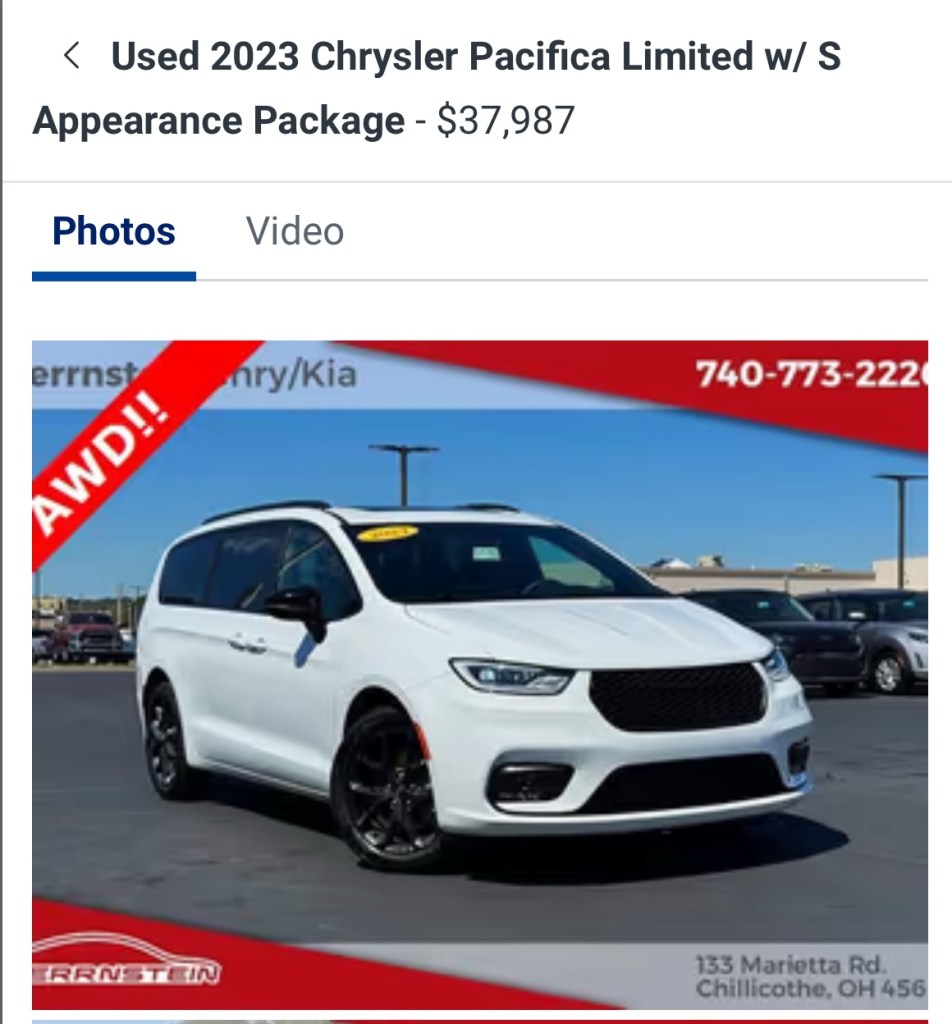Click the $37,987 price text
Viewport: 952px width, 1024px height.
(506, 121)
